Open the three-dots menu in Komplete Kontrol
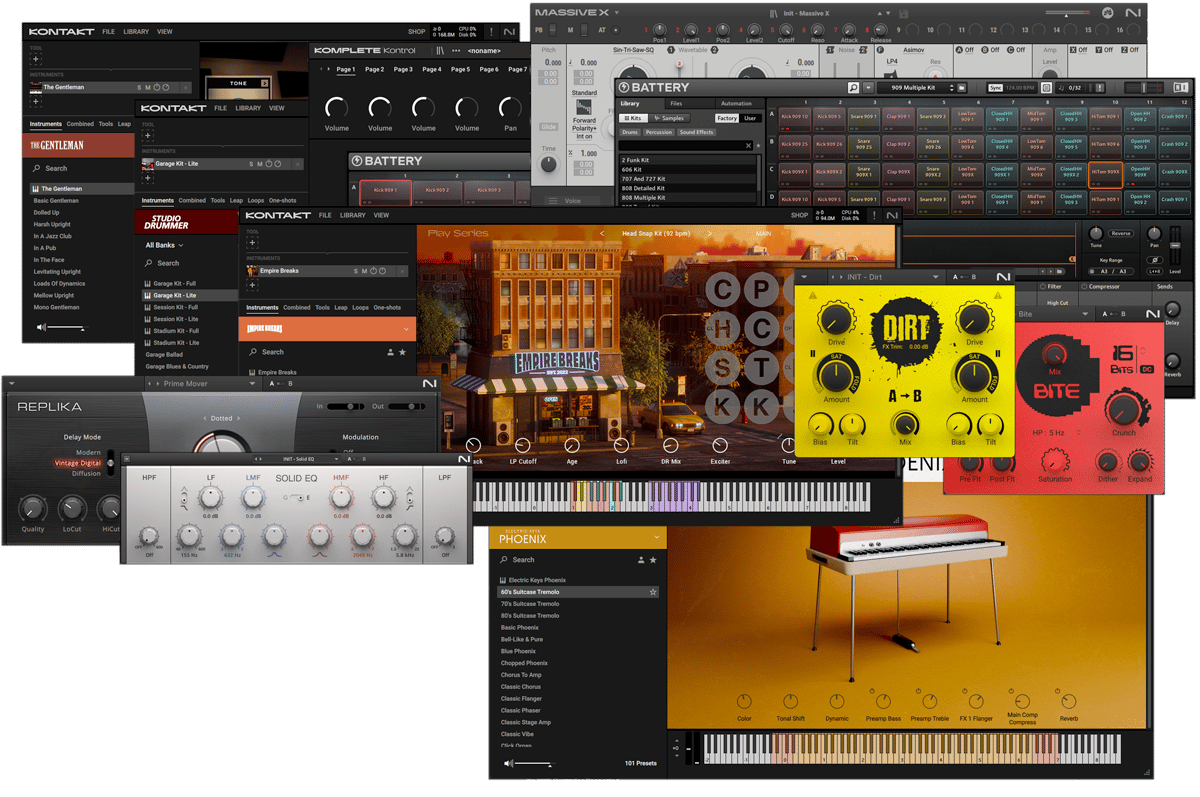Image resolution: width=1200 pixels, height=797 pixels. (x=457, y=50)
